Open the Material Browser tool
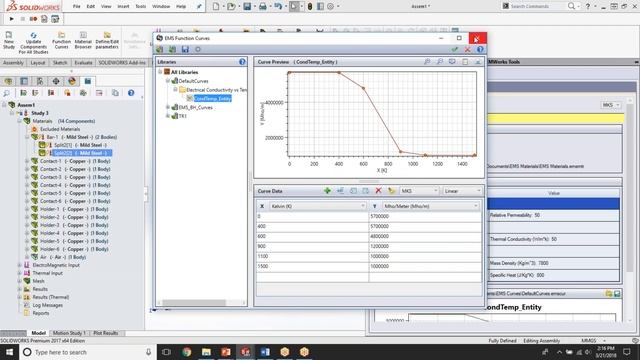The width and height of the screenshot is (640, 360). point(83,40)
